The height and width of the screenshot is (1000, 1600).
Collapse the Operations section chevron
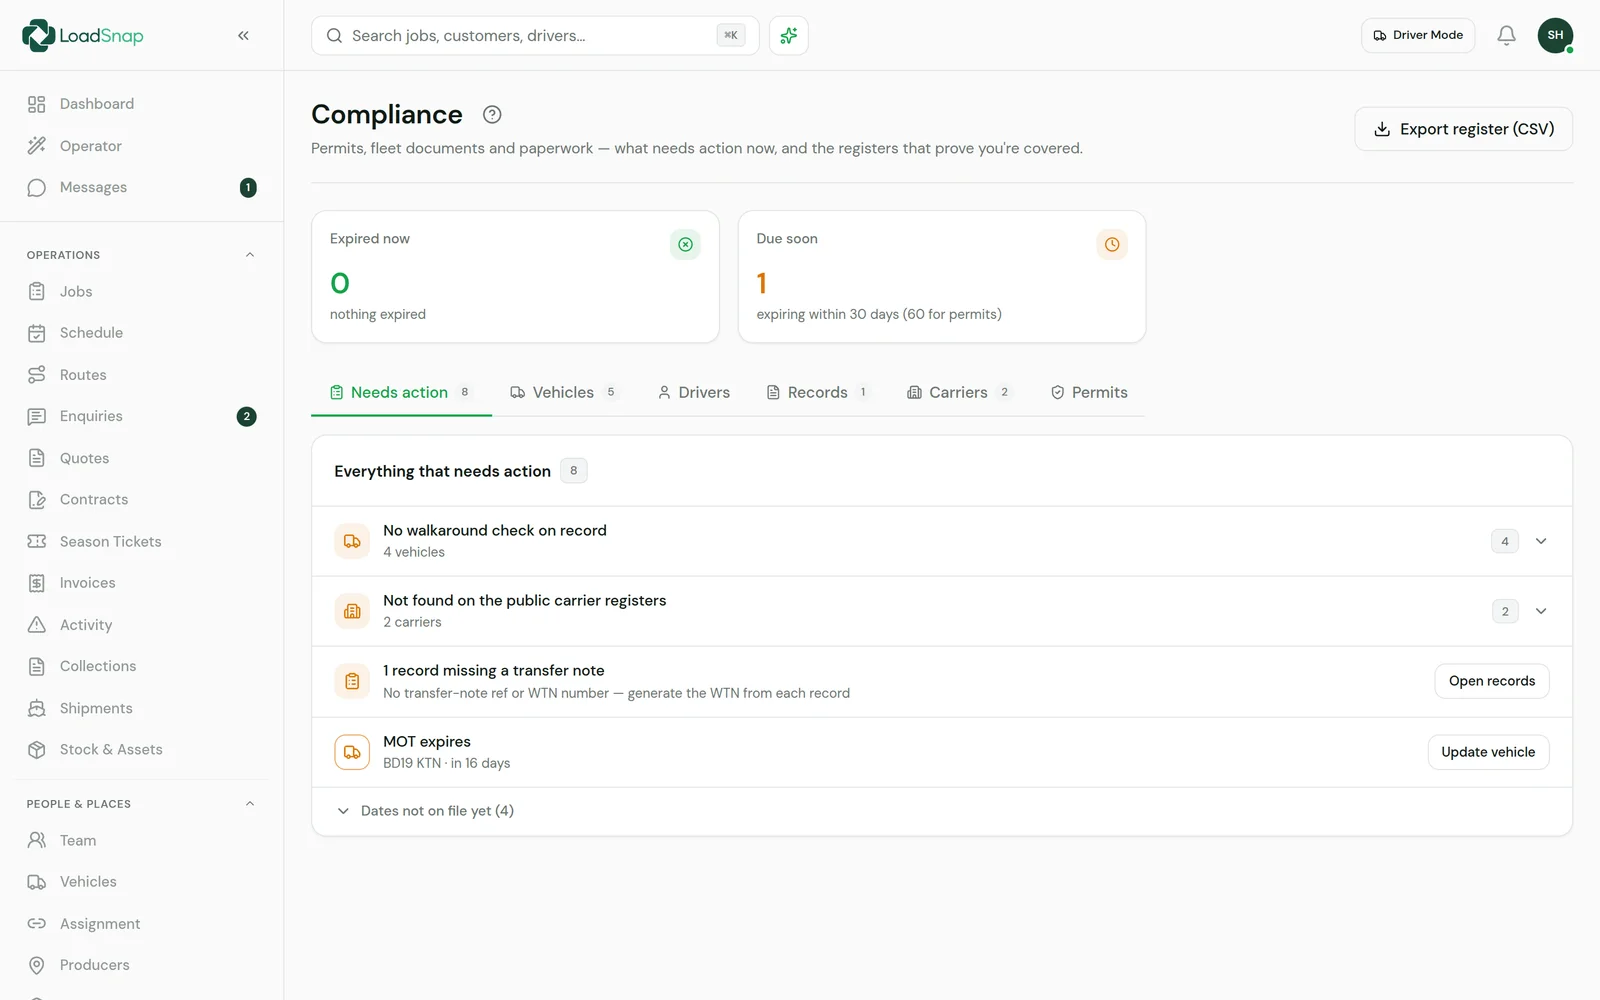[x=250, y=255]
